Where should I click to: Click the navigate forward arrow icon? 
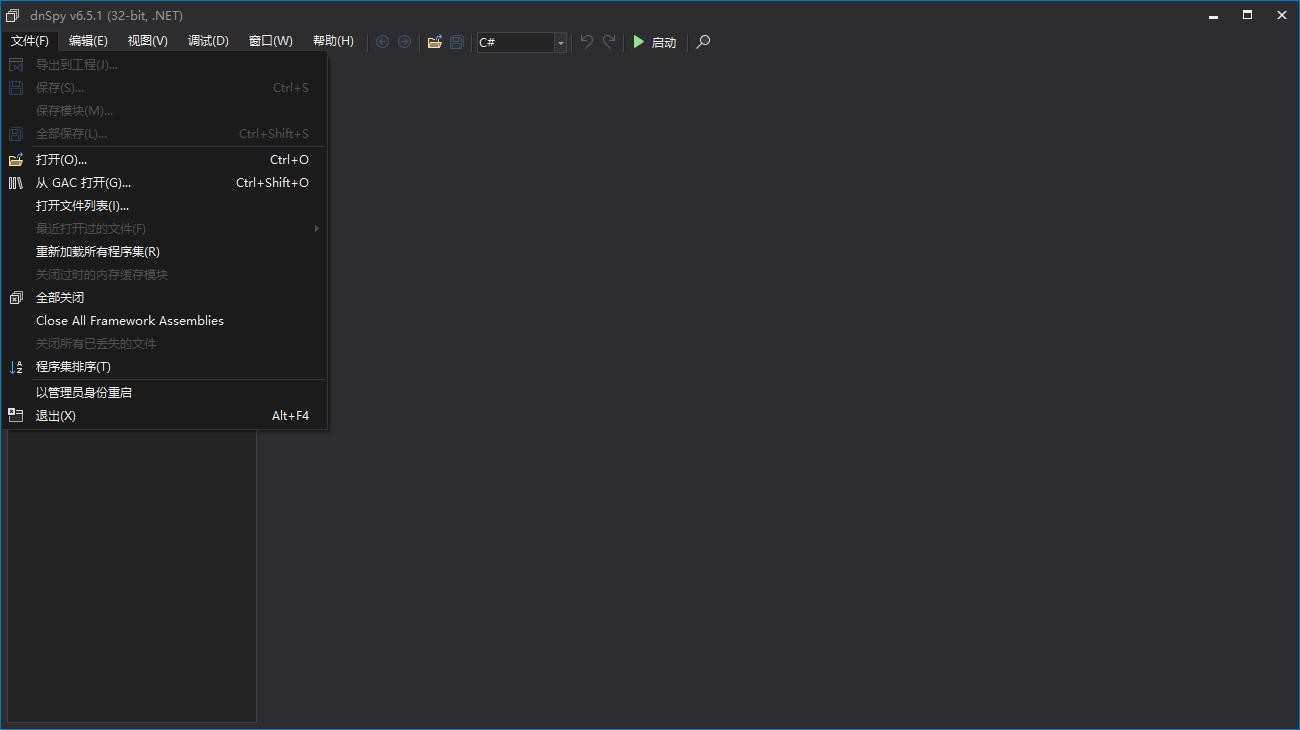pos(404,42)
